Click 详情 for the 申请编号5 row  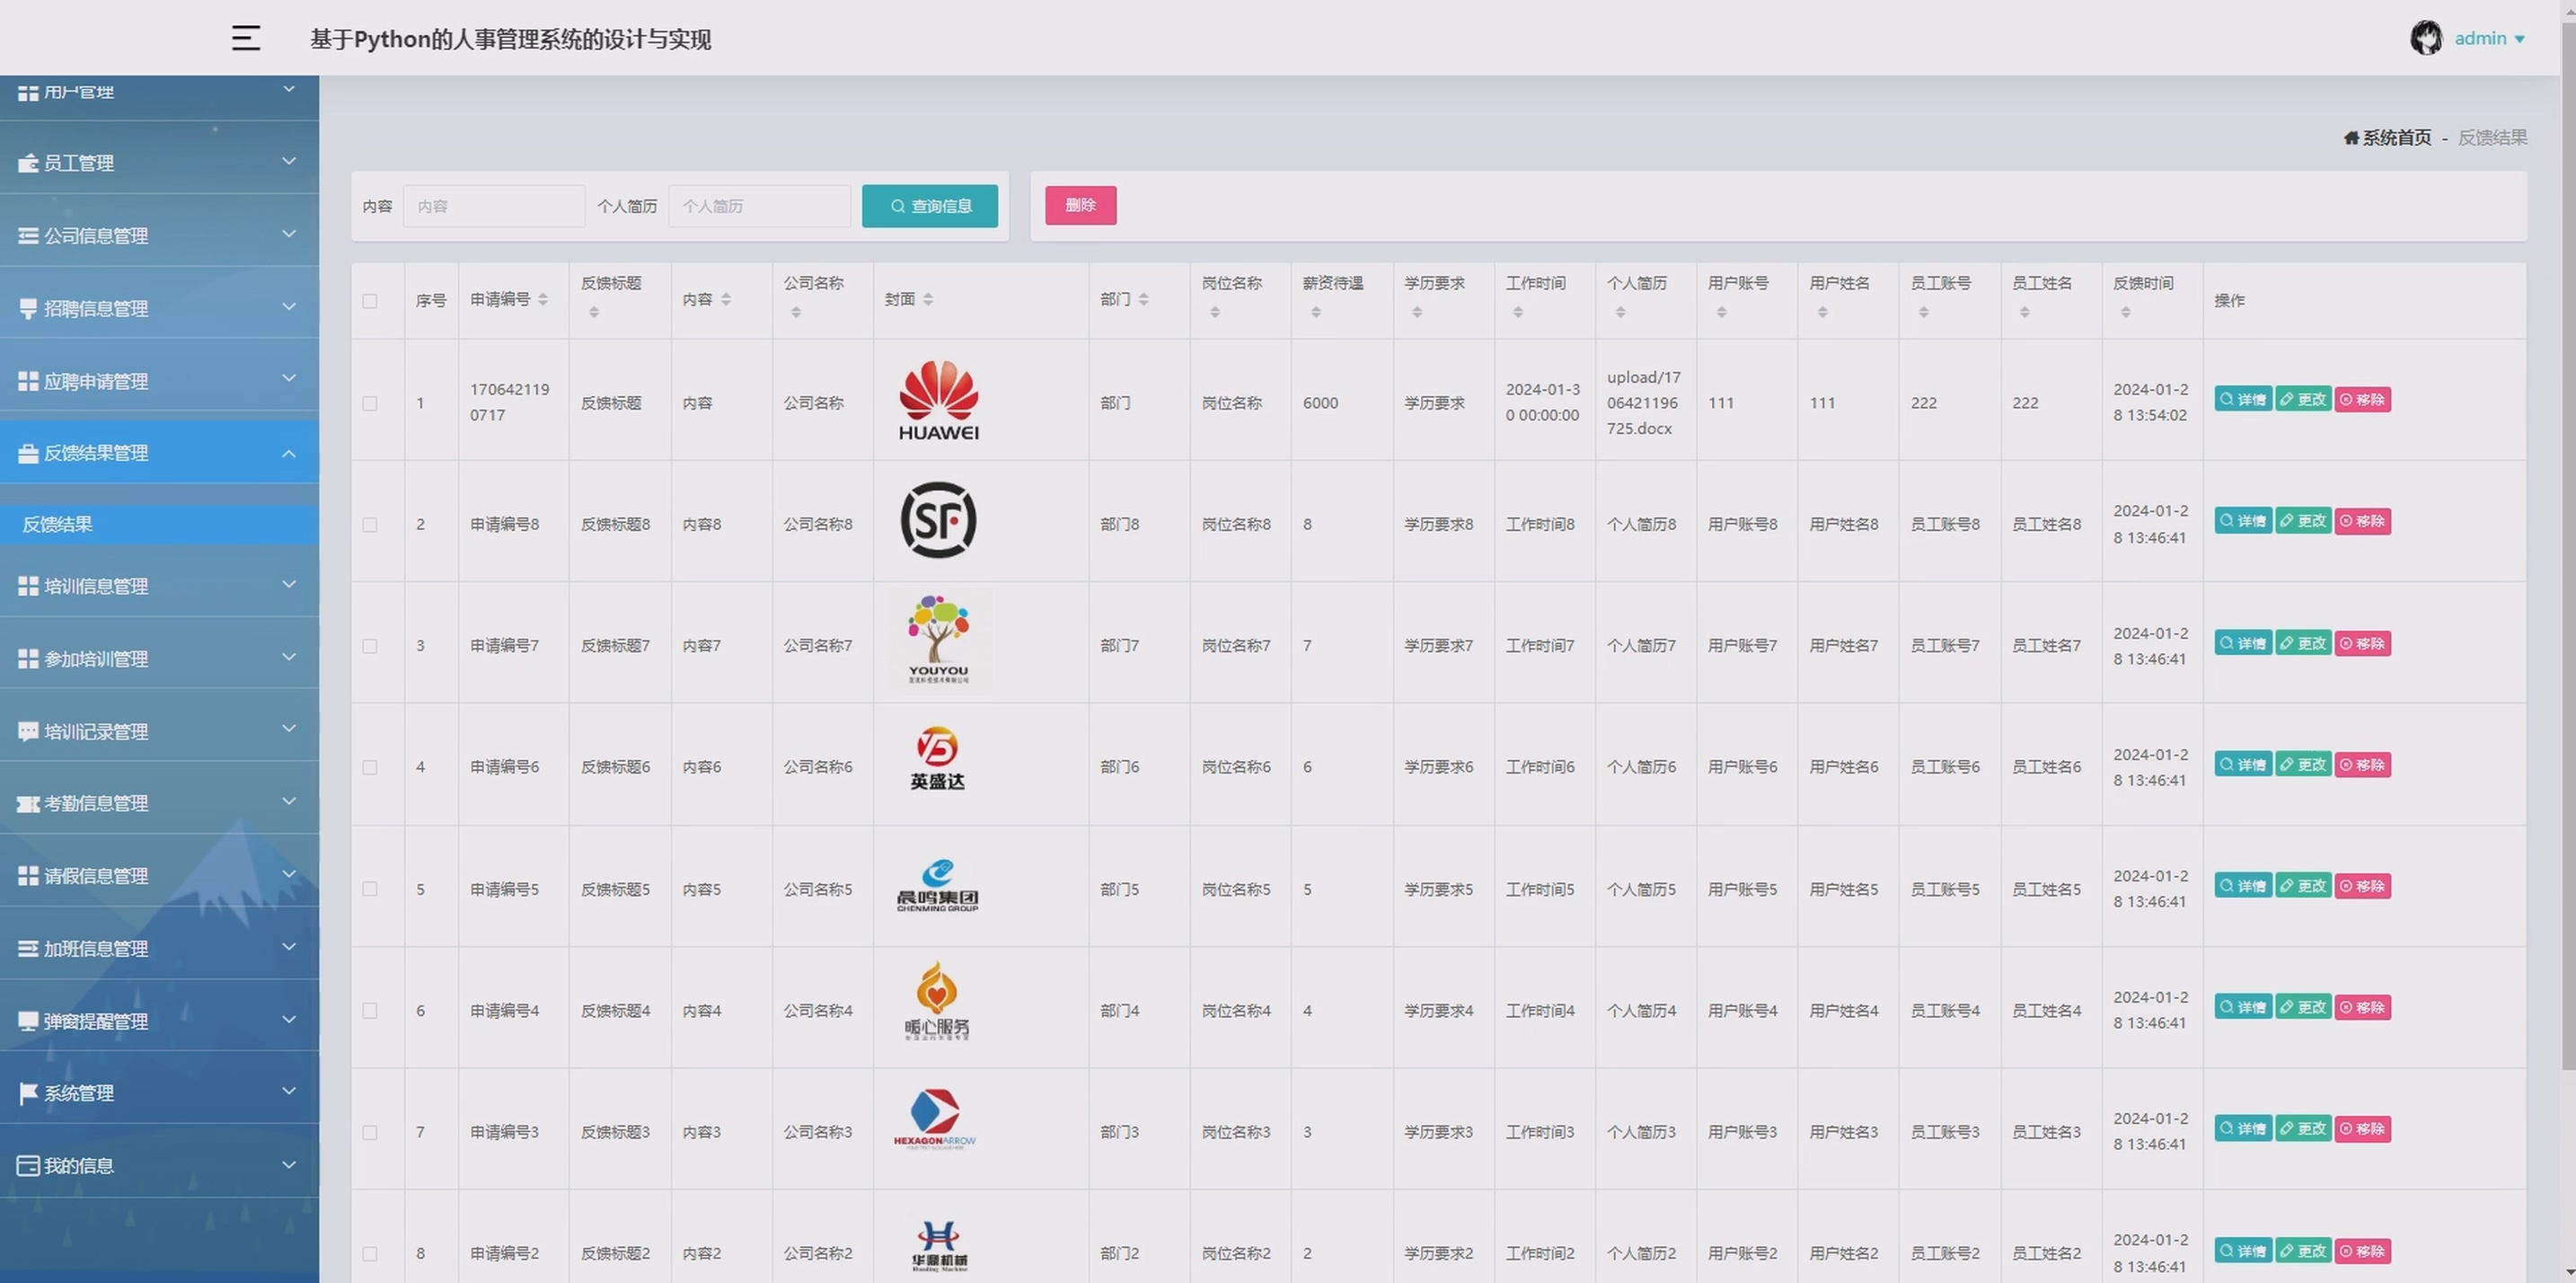coord(2243,886)
